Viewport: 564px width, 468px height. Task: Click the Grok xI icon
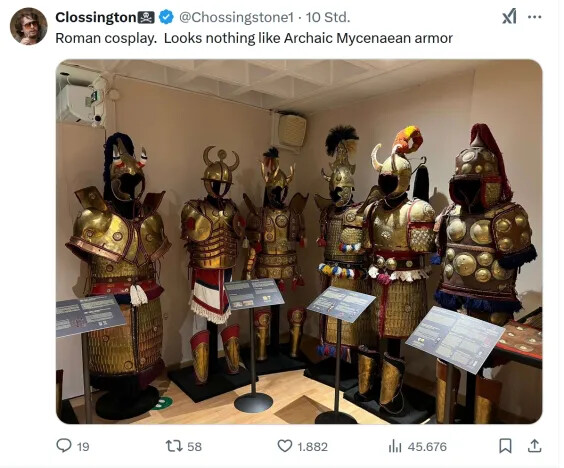click(509, 16)
